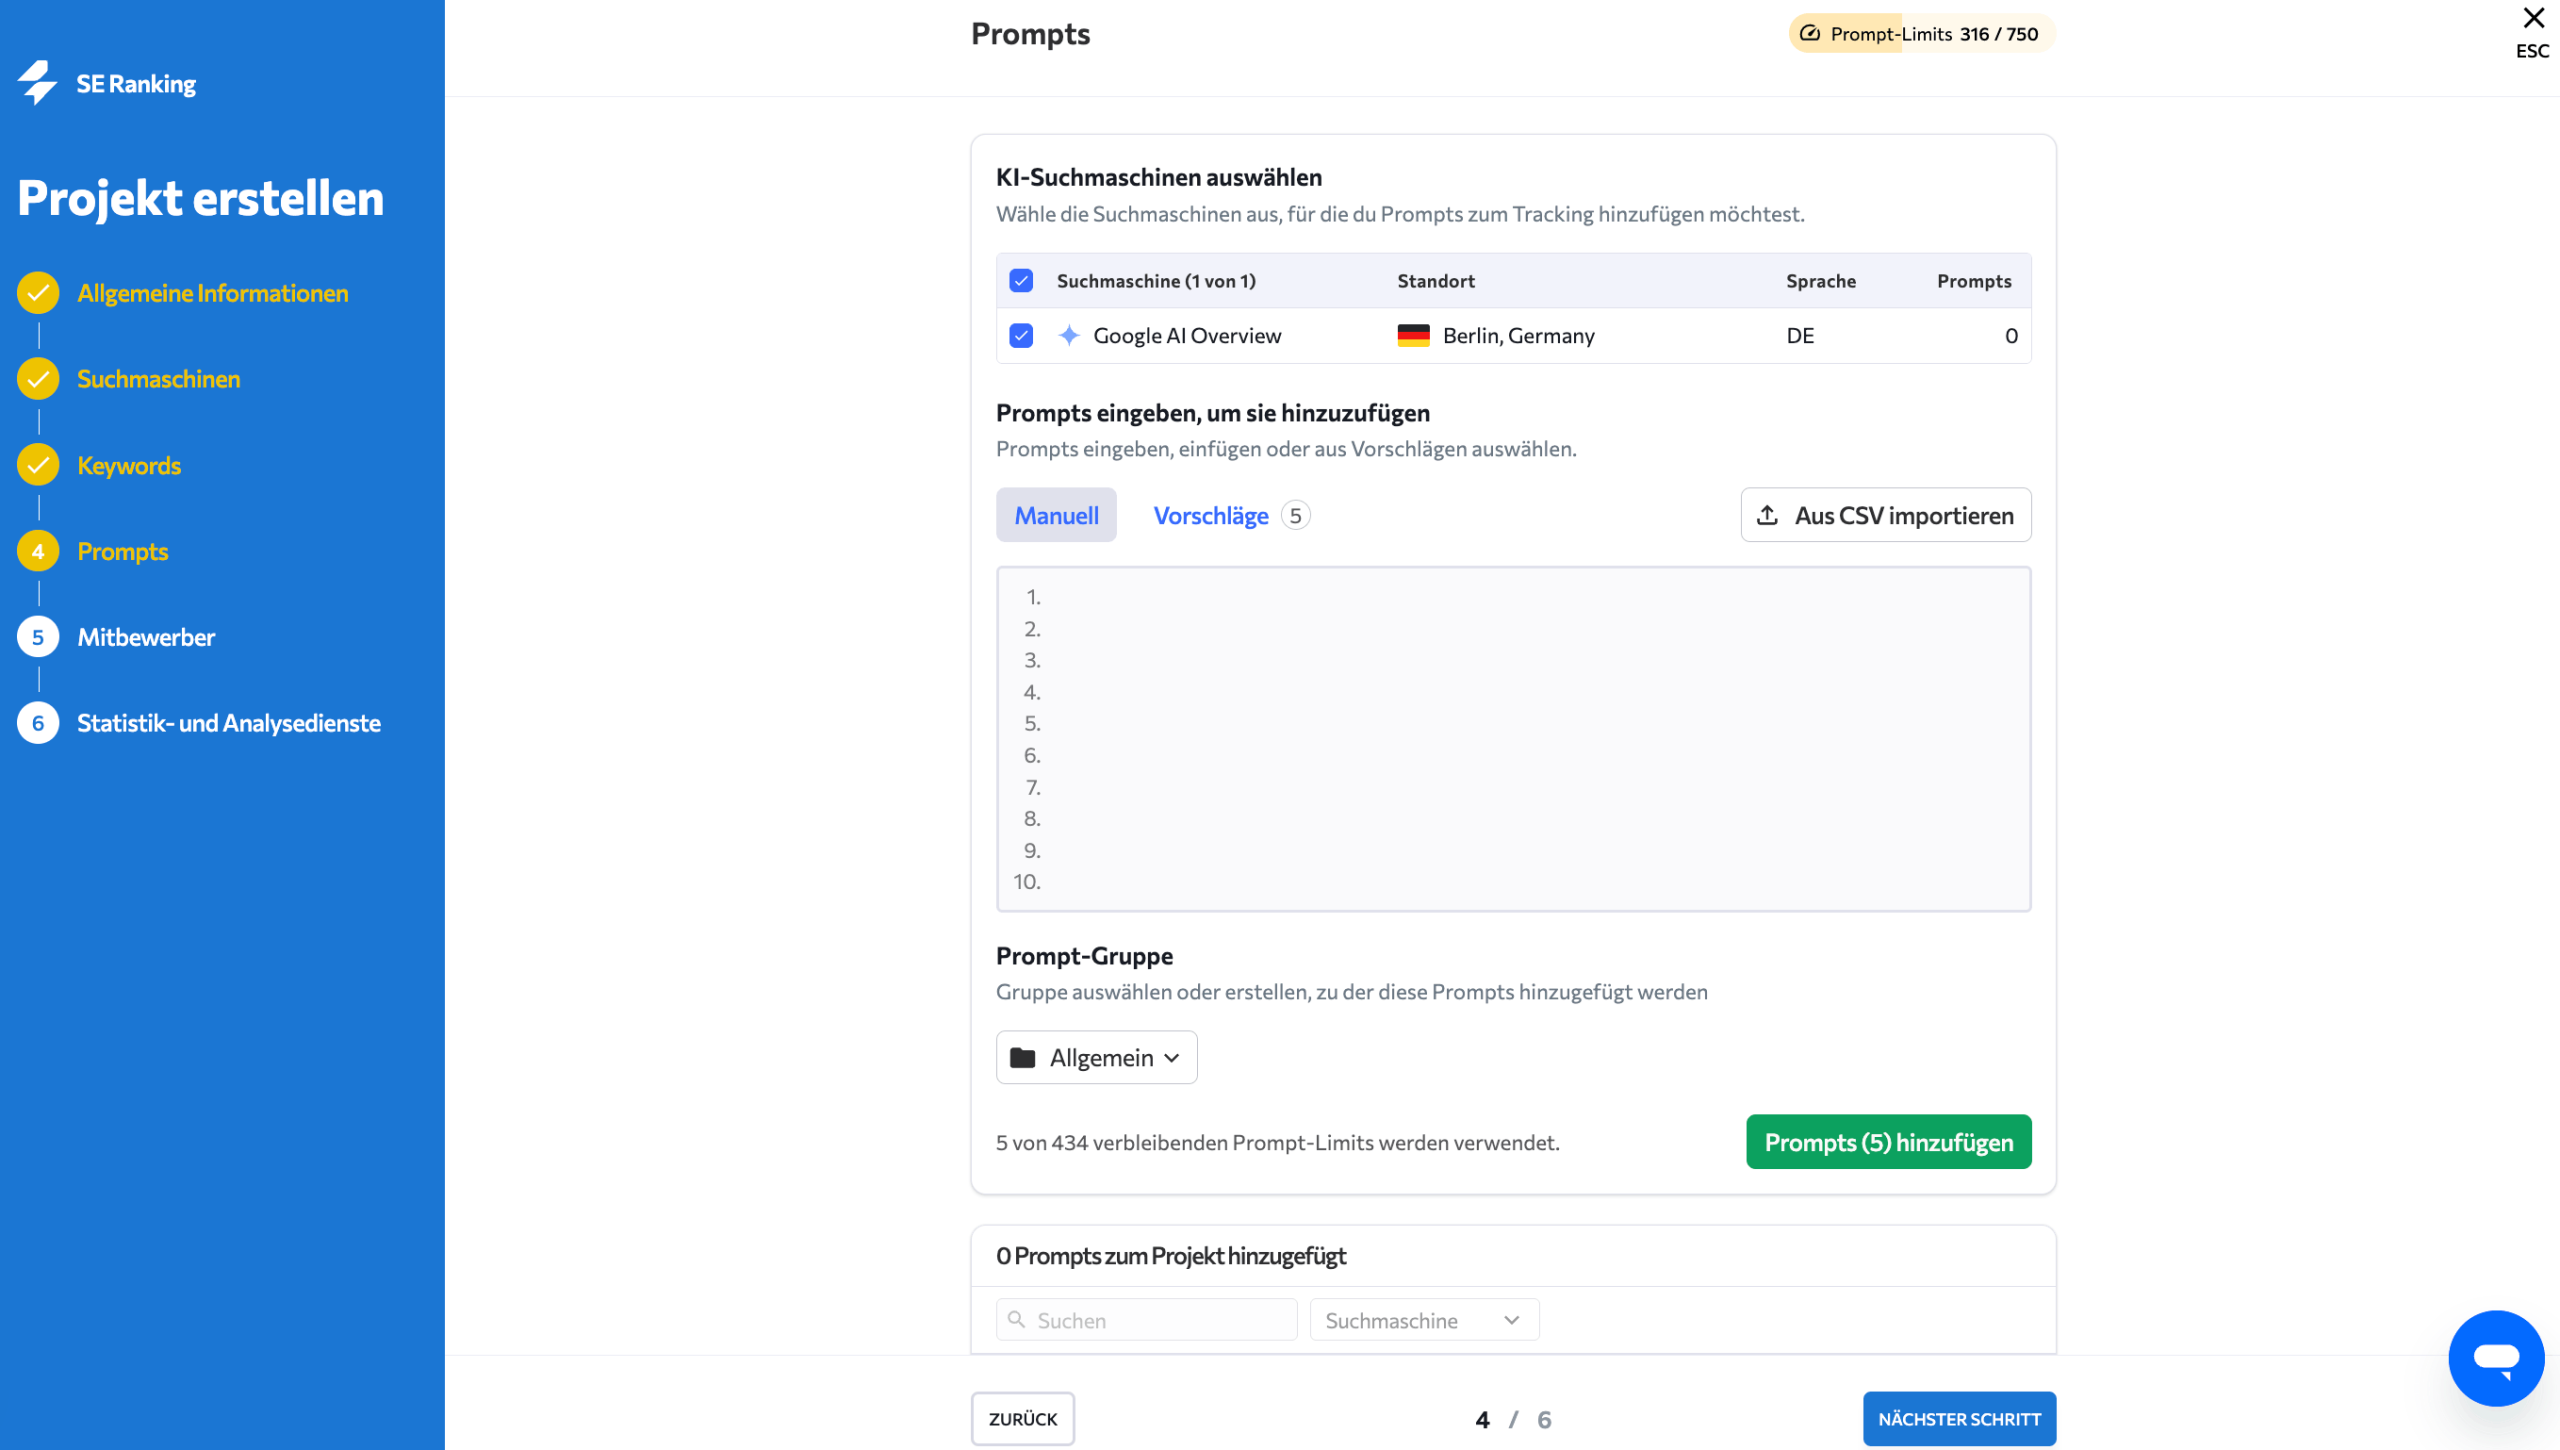The height and width of the screenshot is (1450, 2560).
Task: Click the Keywords checkmark step icon
Action: (x=38, y=465)
